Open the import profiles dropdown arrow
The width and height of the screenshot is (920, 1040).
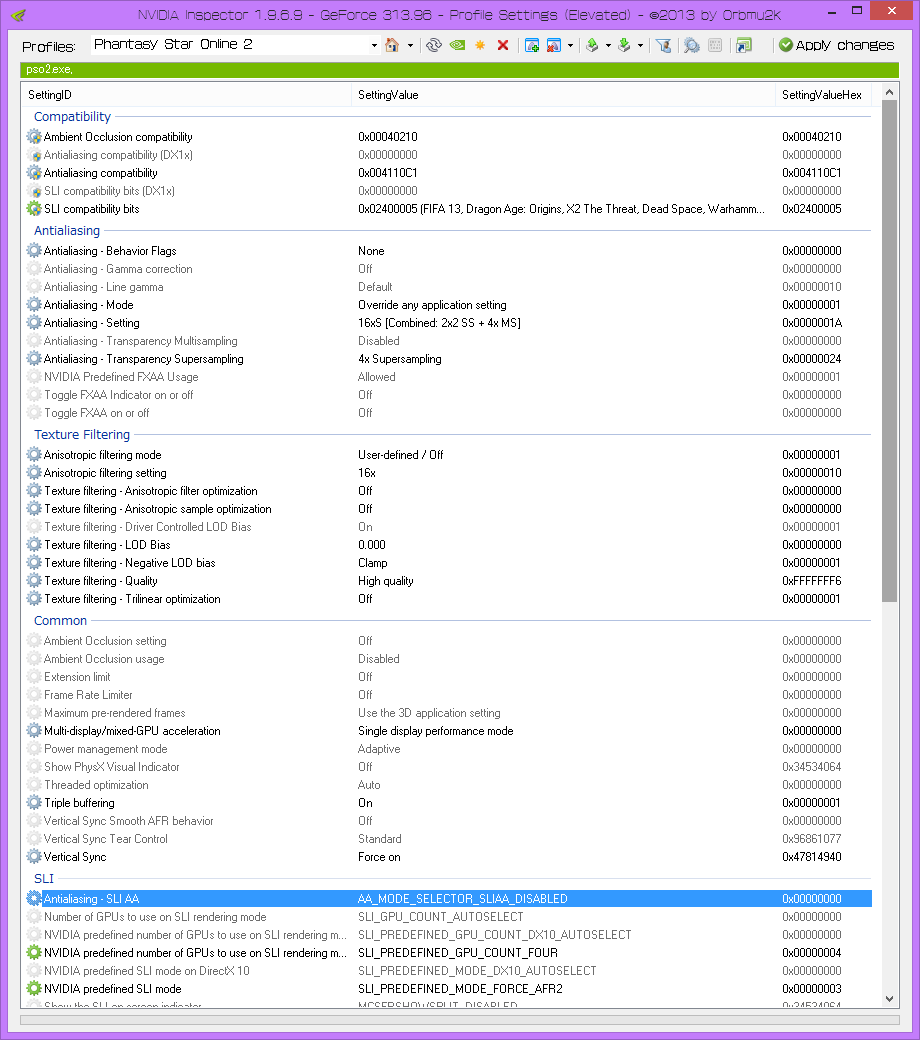pos(640,46)
